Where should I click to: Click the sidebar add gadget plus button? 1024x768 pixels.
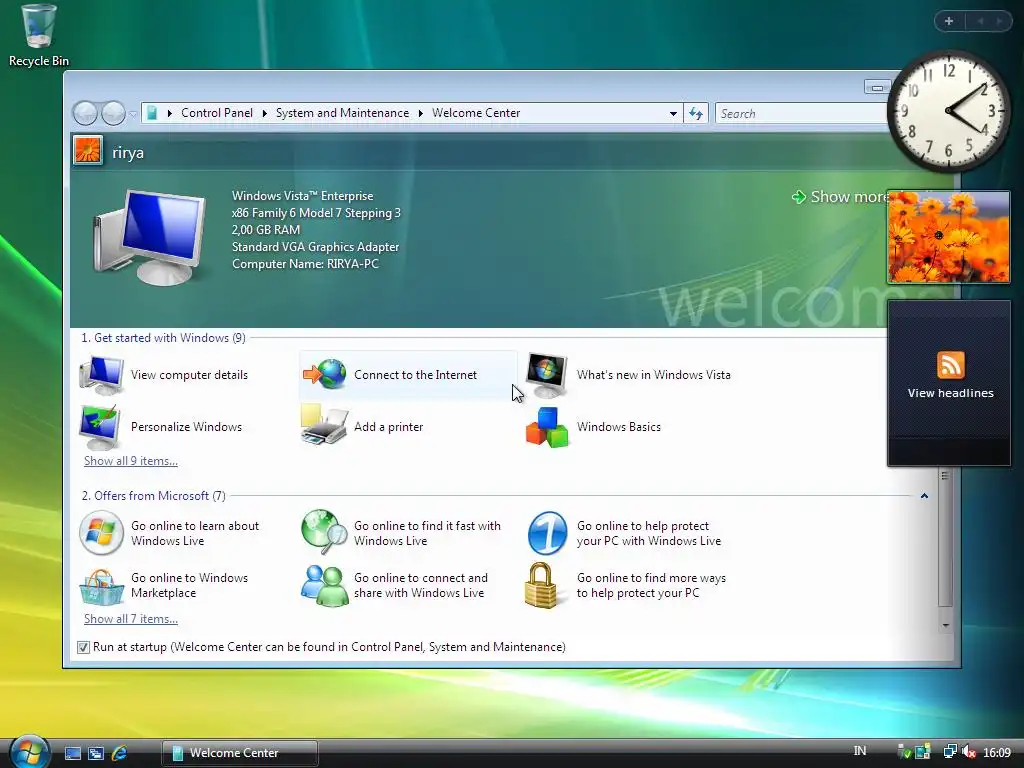pos(949,21)
